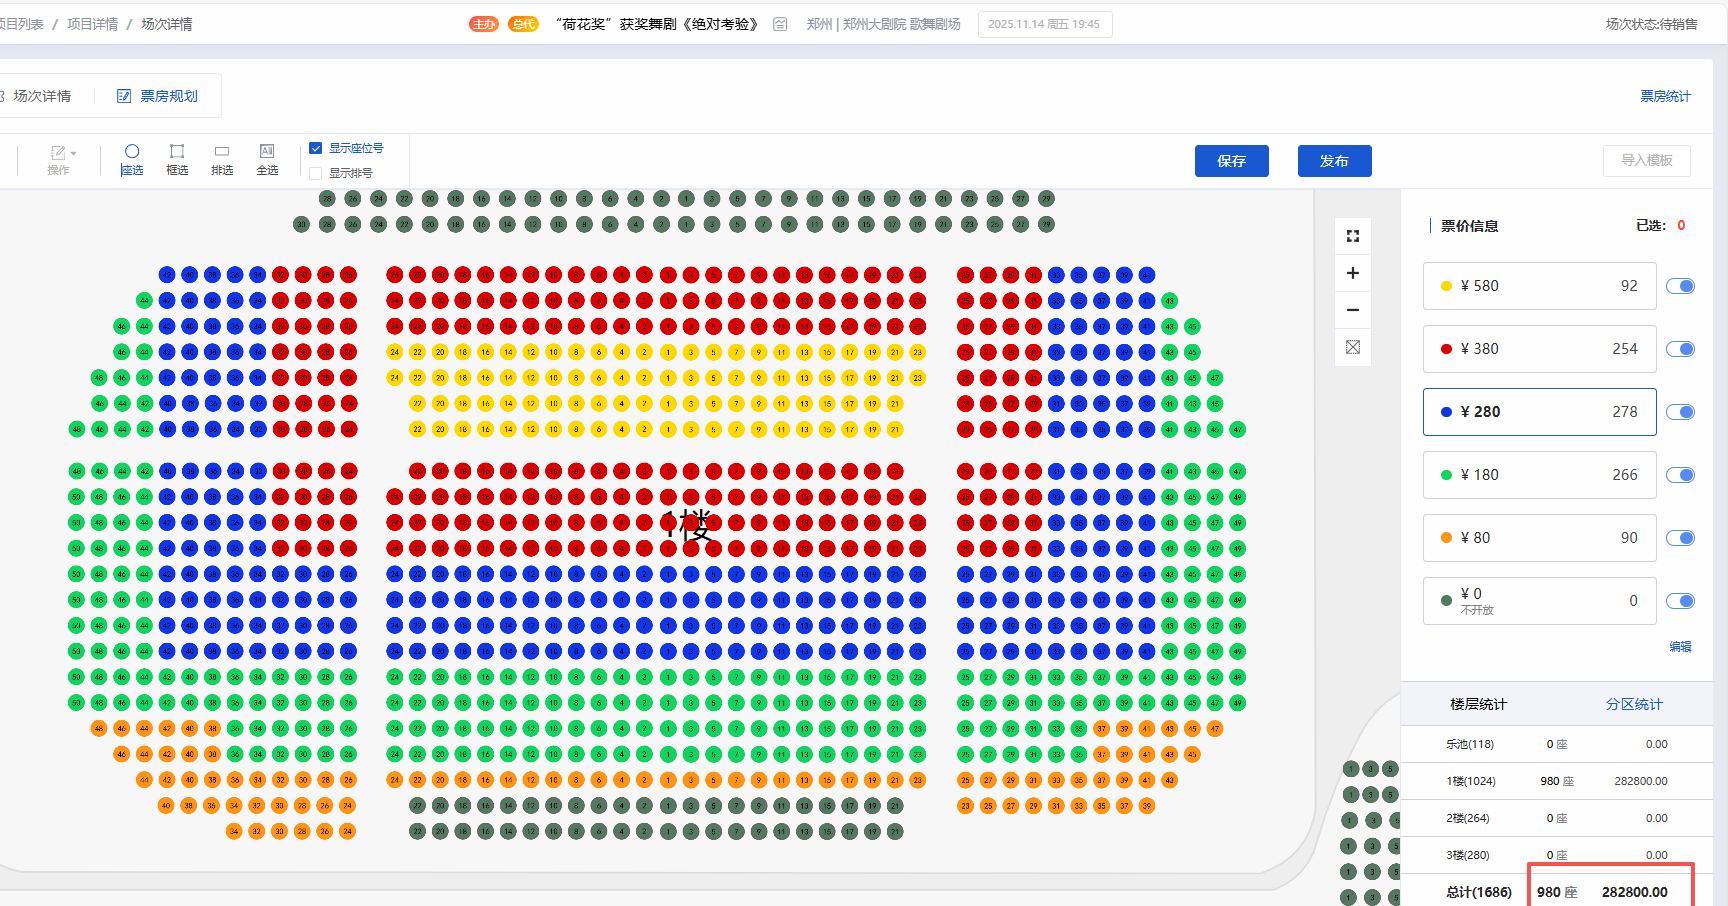Toggle the ¥80 price tier switch
Viewport: 1728px width, 906px height.
tap(1680, 538)
